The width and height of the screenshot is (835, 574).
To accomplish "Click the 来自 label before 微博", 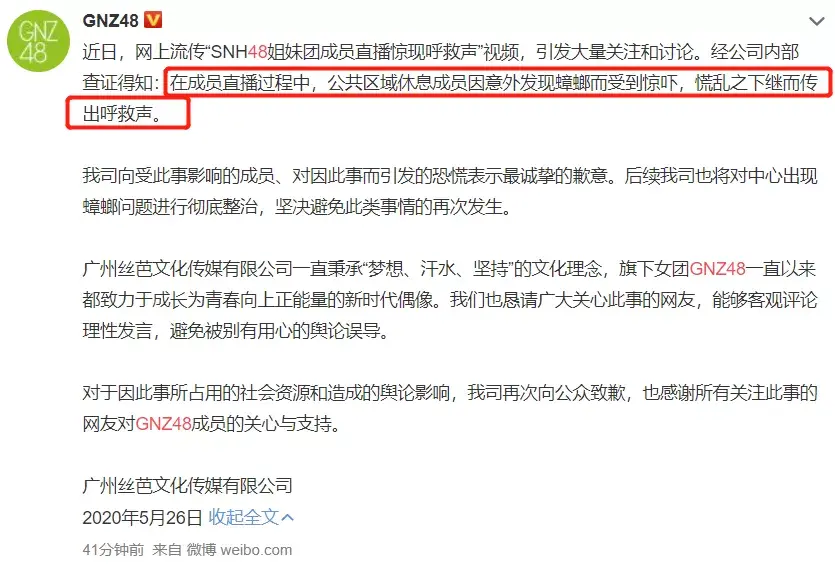I will [167, 550].
